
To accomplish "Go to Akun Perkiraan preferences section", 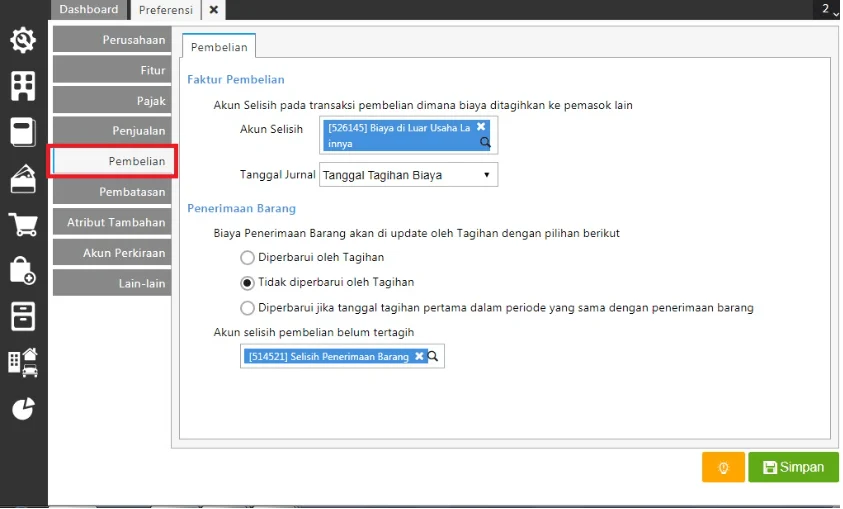I will [110, 253].
